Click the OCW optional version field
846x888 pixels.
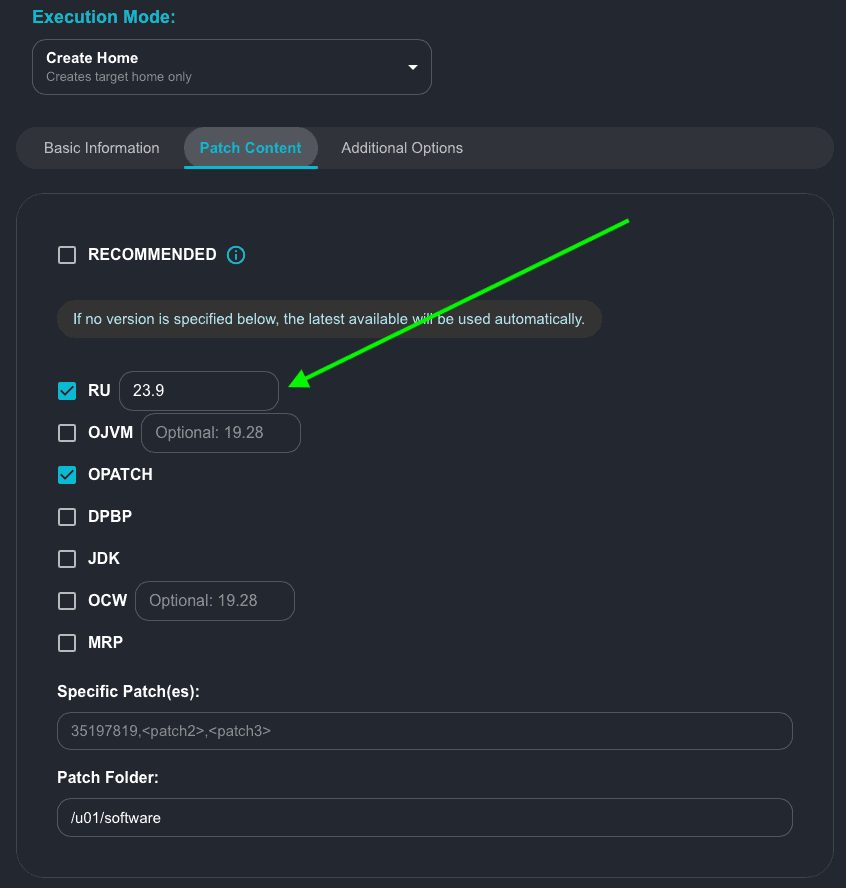tap(214, 601)
